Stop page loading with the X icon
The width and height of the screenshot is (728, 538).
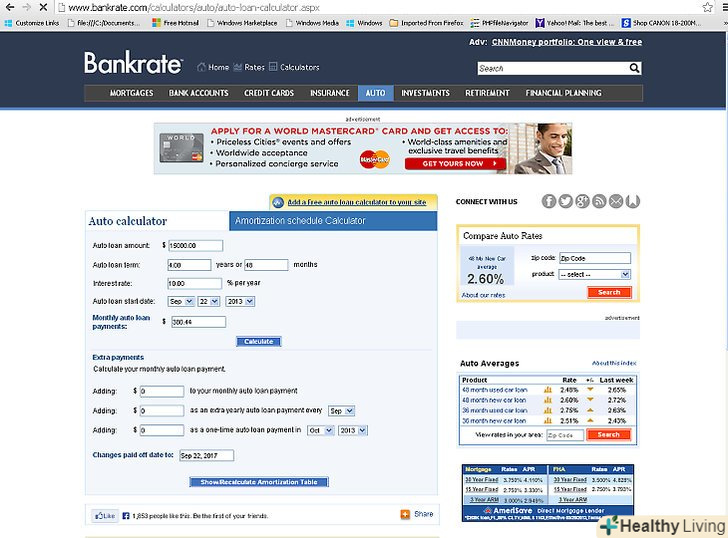43,7
